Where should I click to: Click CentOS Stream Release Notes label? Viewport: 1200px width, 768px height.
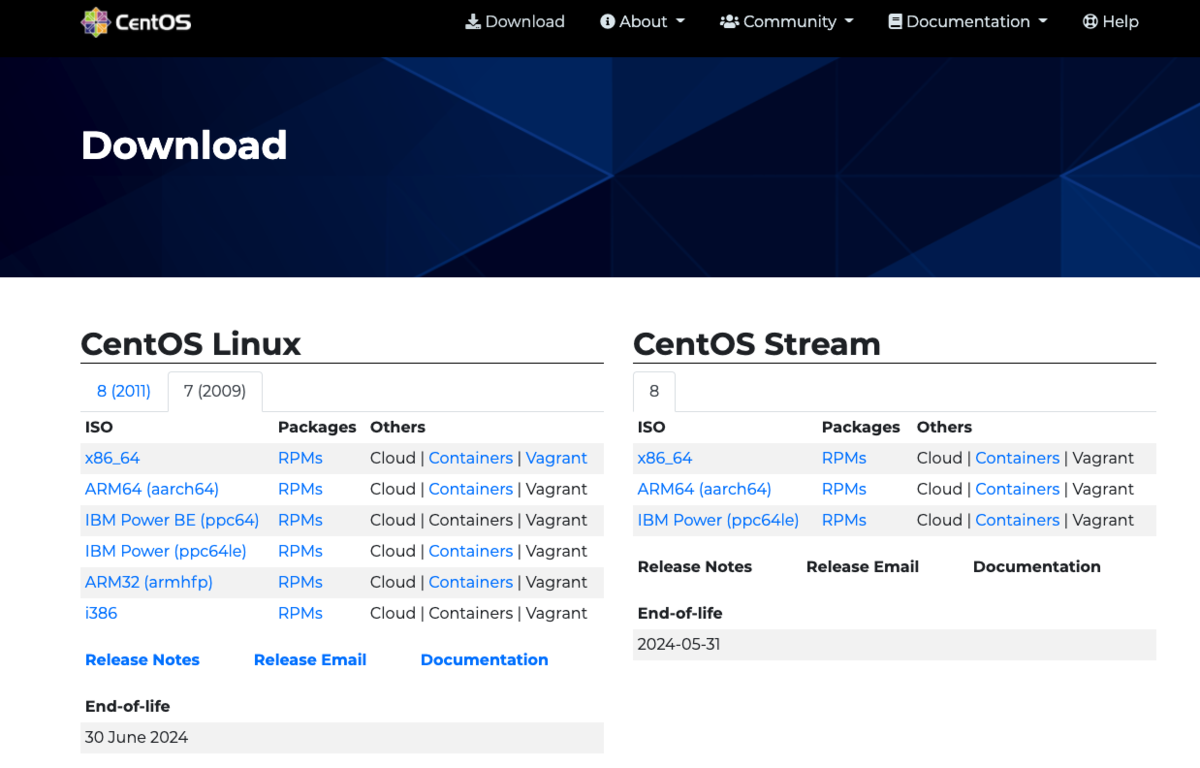[x=695, y=567]
